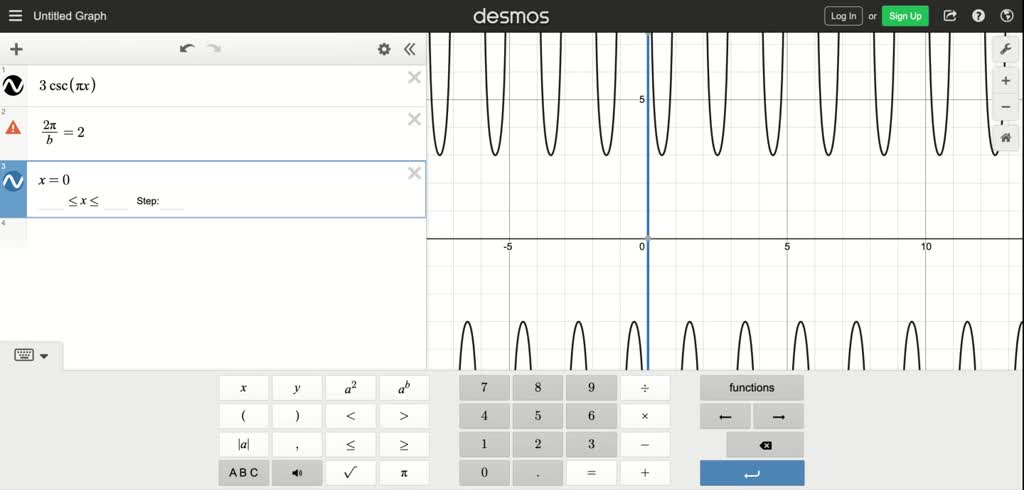Toggle keyboard audio trace speaker key
The width and height of the screenshot is (1024, 490).
(297, 473)
